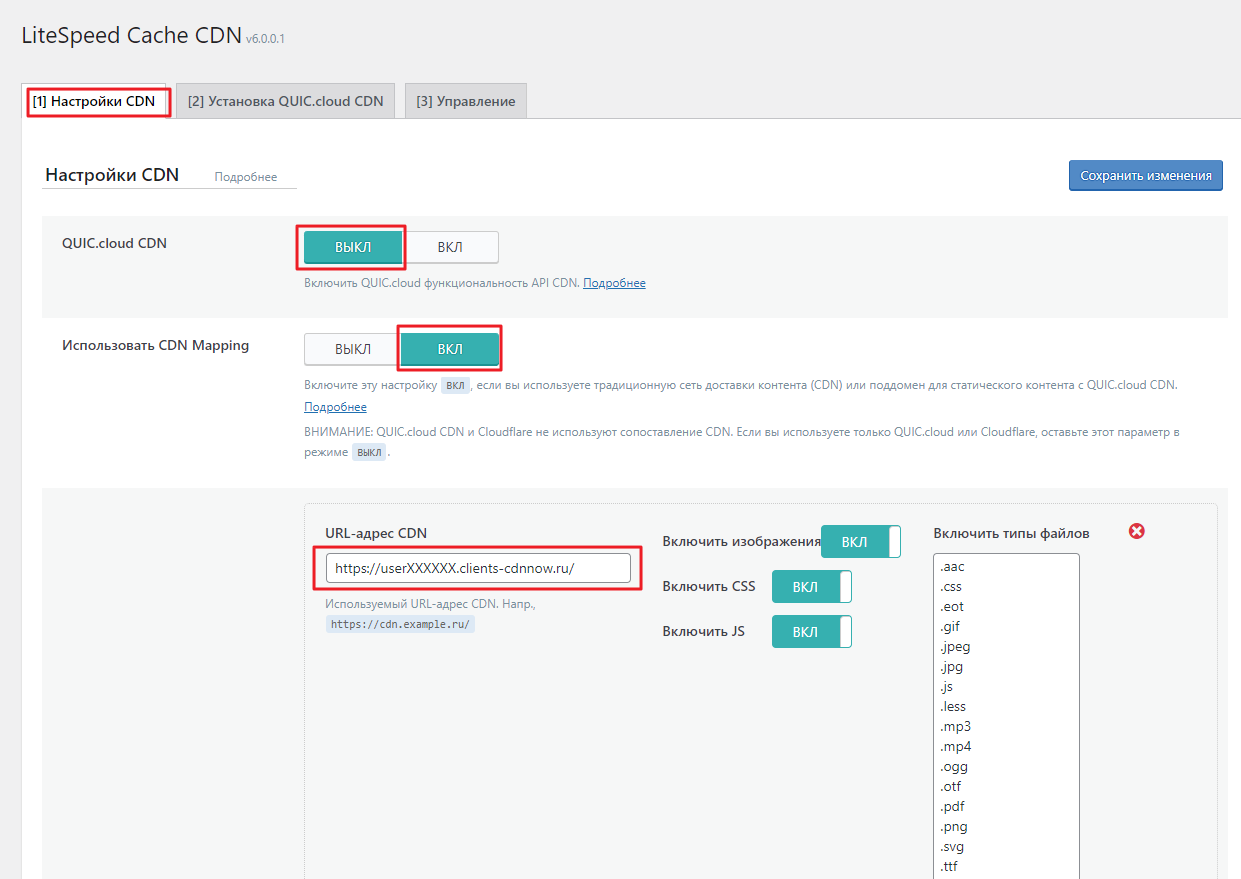Screen dimensions: 1241x879
Task: Click the .png entry in file types
Action: pos(954,827)
